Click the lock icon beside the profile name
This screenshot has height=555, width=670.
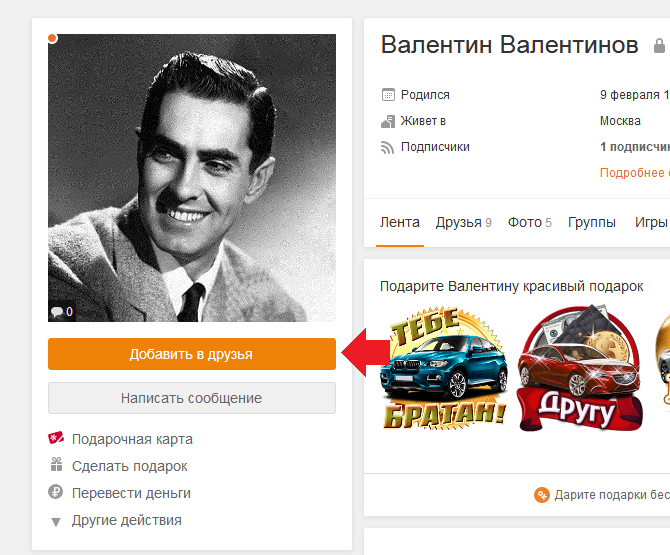click(659, 46)
